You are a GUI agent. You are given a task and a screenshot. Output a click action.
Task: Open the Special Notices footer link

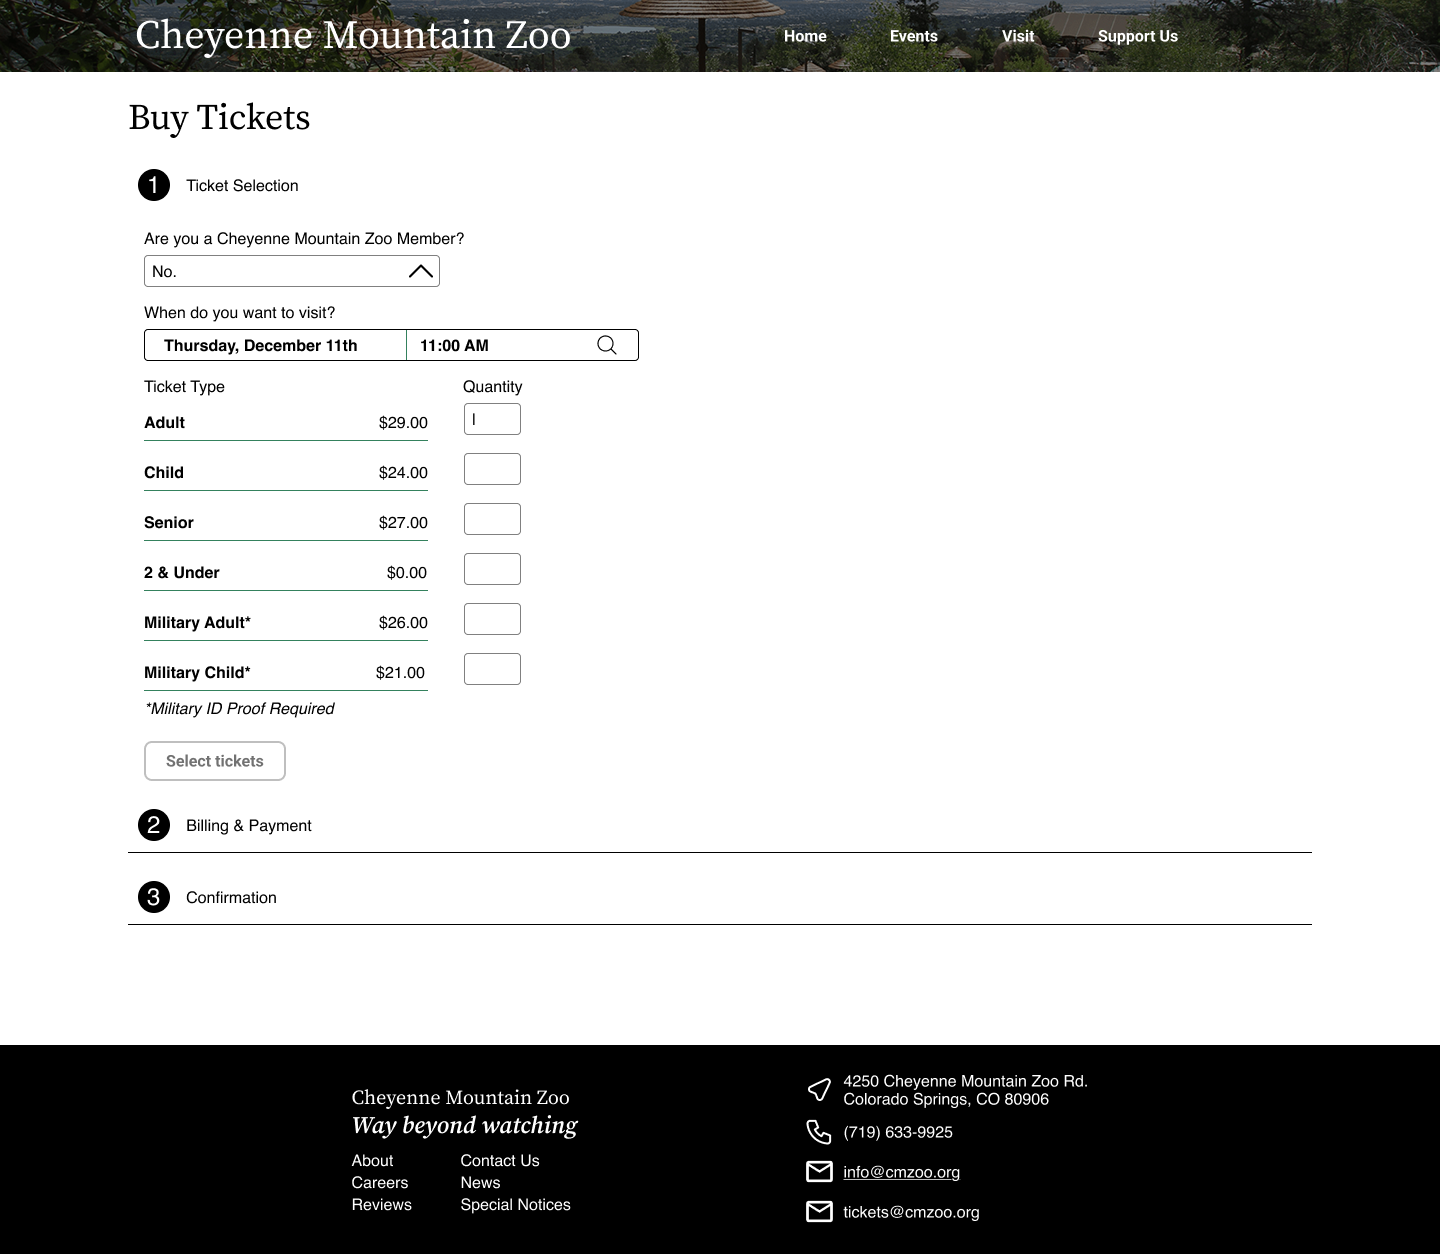pyautogui.click(x=516, y=1204)
